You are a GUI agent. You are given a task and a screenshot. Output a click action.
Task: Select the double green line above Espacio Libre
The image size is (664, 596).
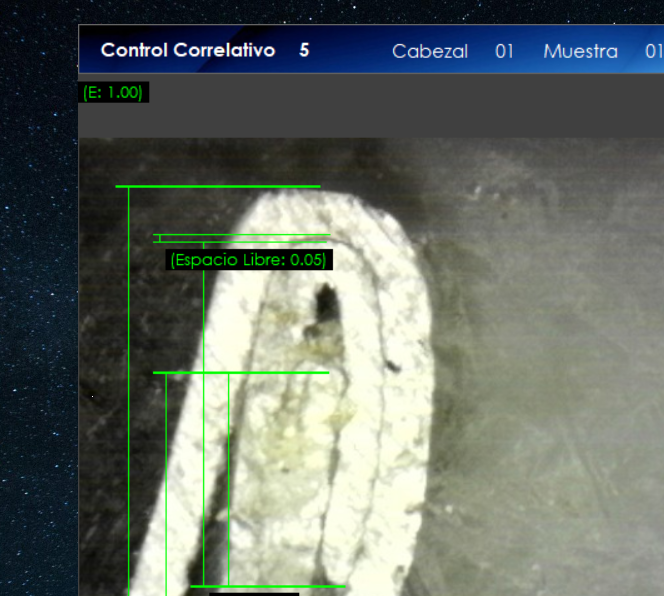(x=240, y=238)
